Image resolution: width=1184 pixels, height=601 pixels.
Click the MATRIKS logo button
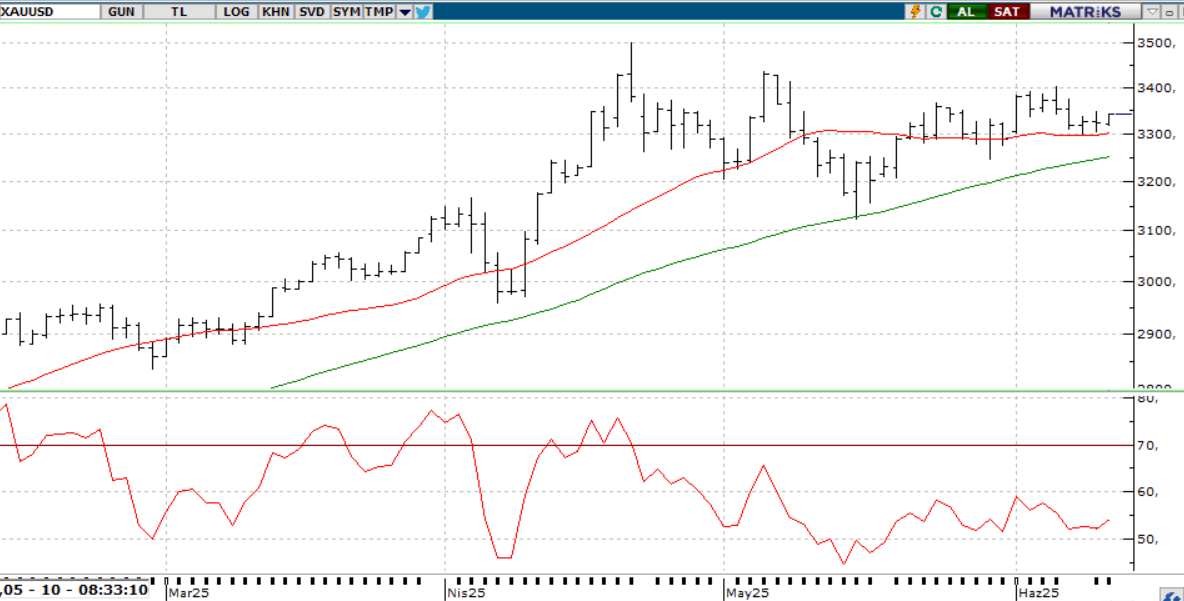click(1085, 11)
